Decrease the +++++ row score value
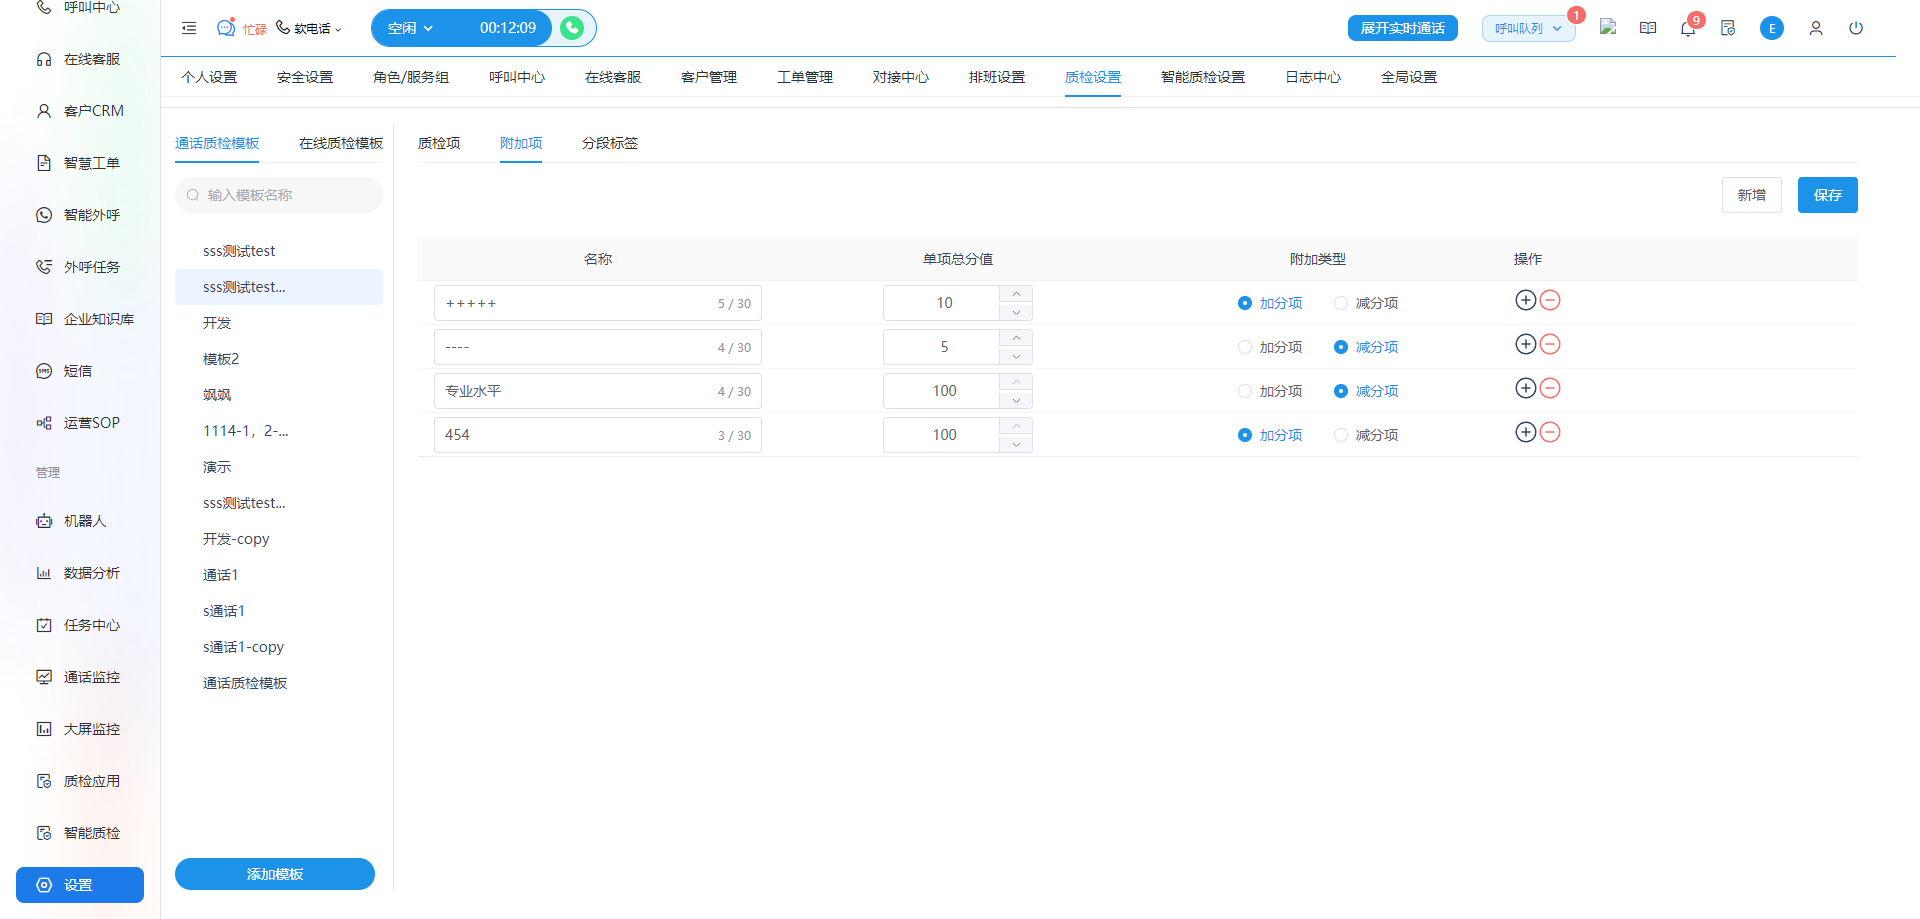 pyautogui.click(x=1016, y=312)
